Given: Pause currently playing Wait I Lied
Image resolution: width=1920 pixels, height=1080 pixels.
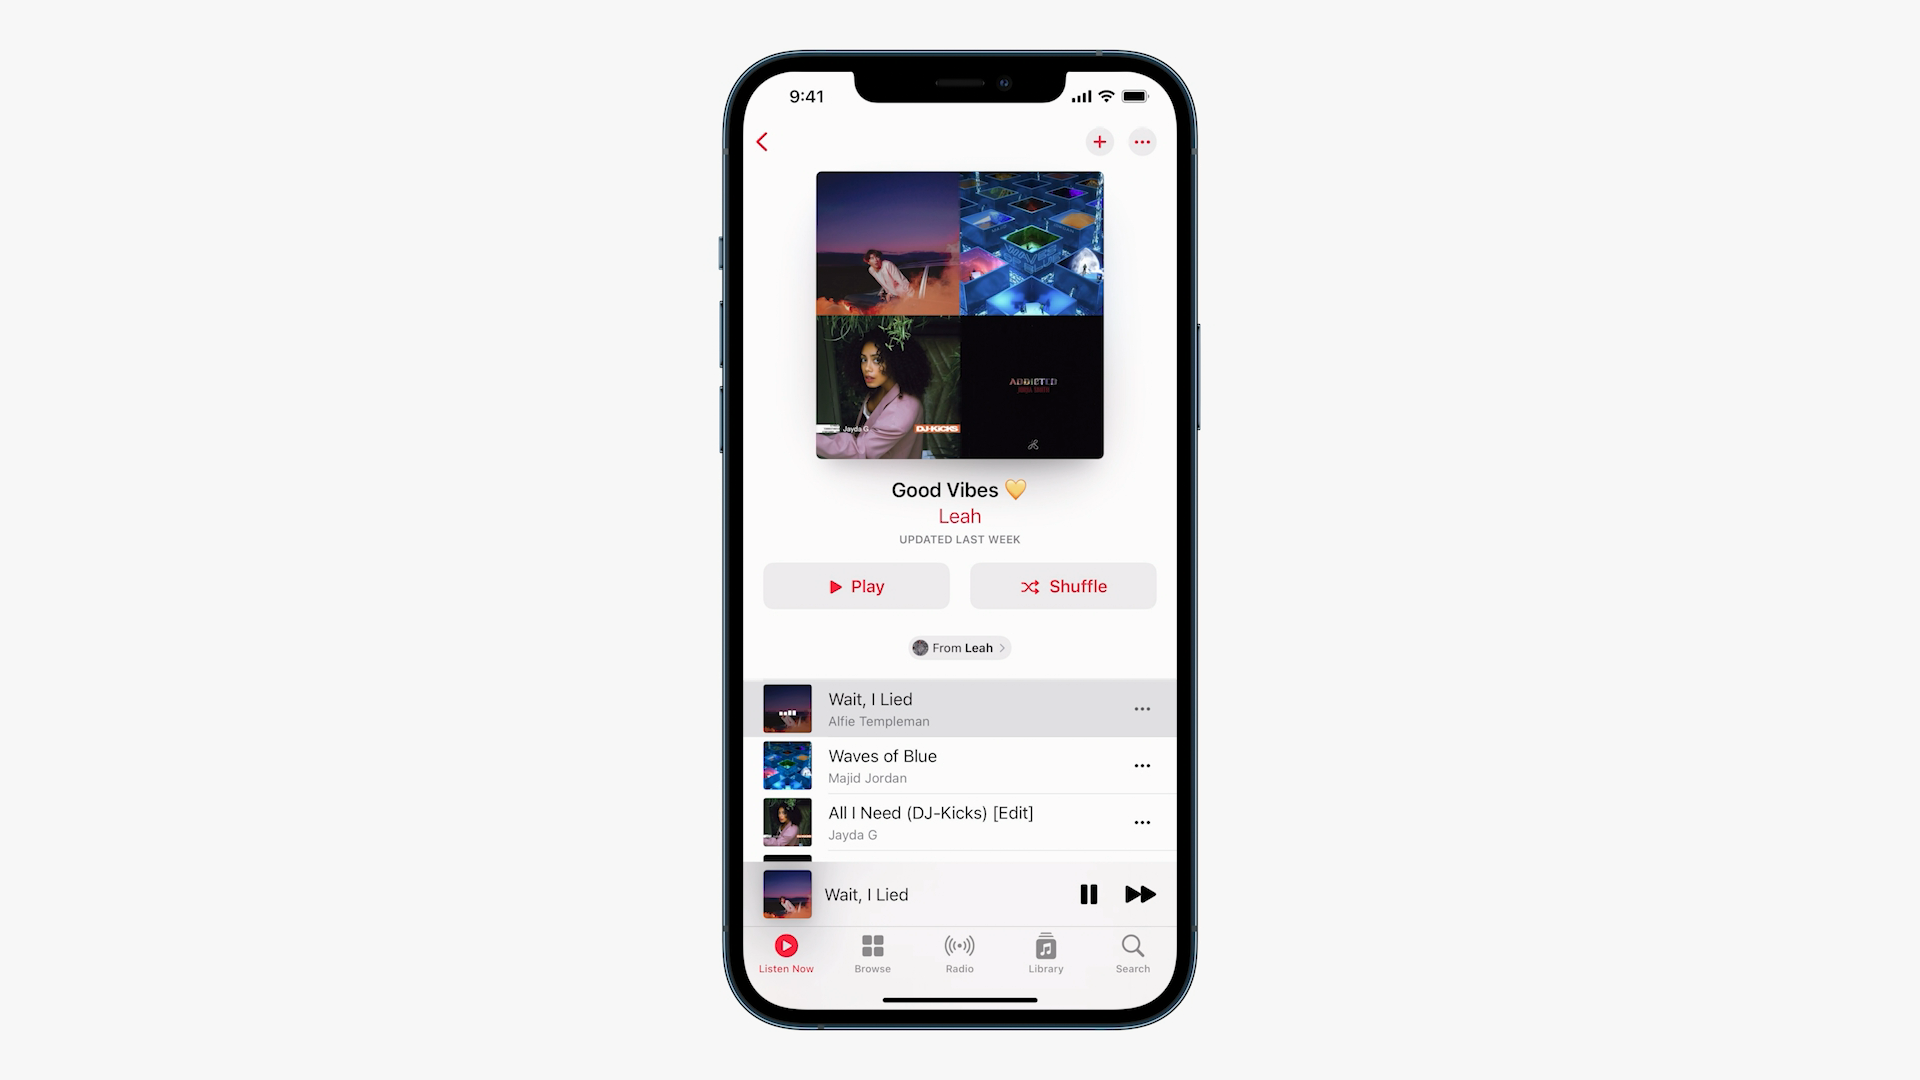Looking at the screenshot, I should (x=1088, y=894).
